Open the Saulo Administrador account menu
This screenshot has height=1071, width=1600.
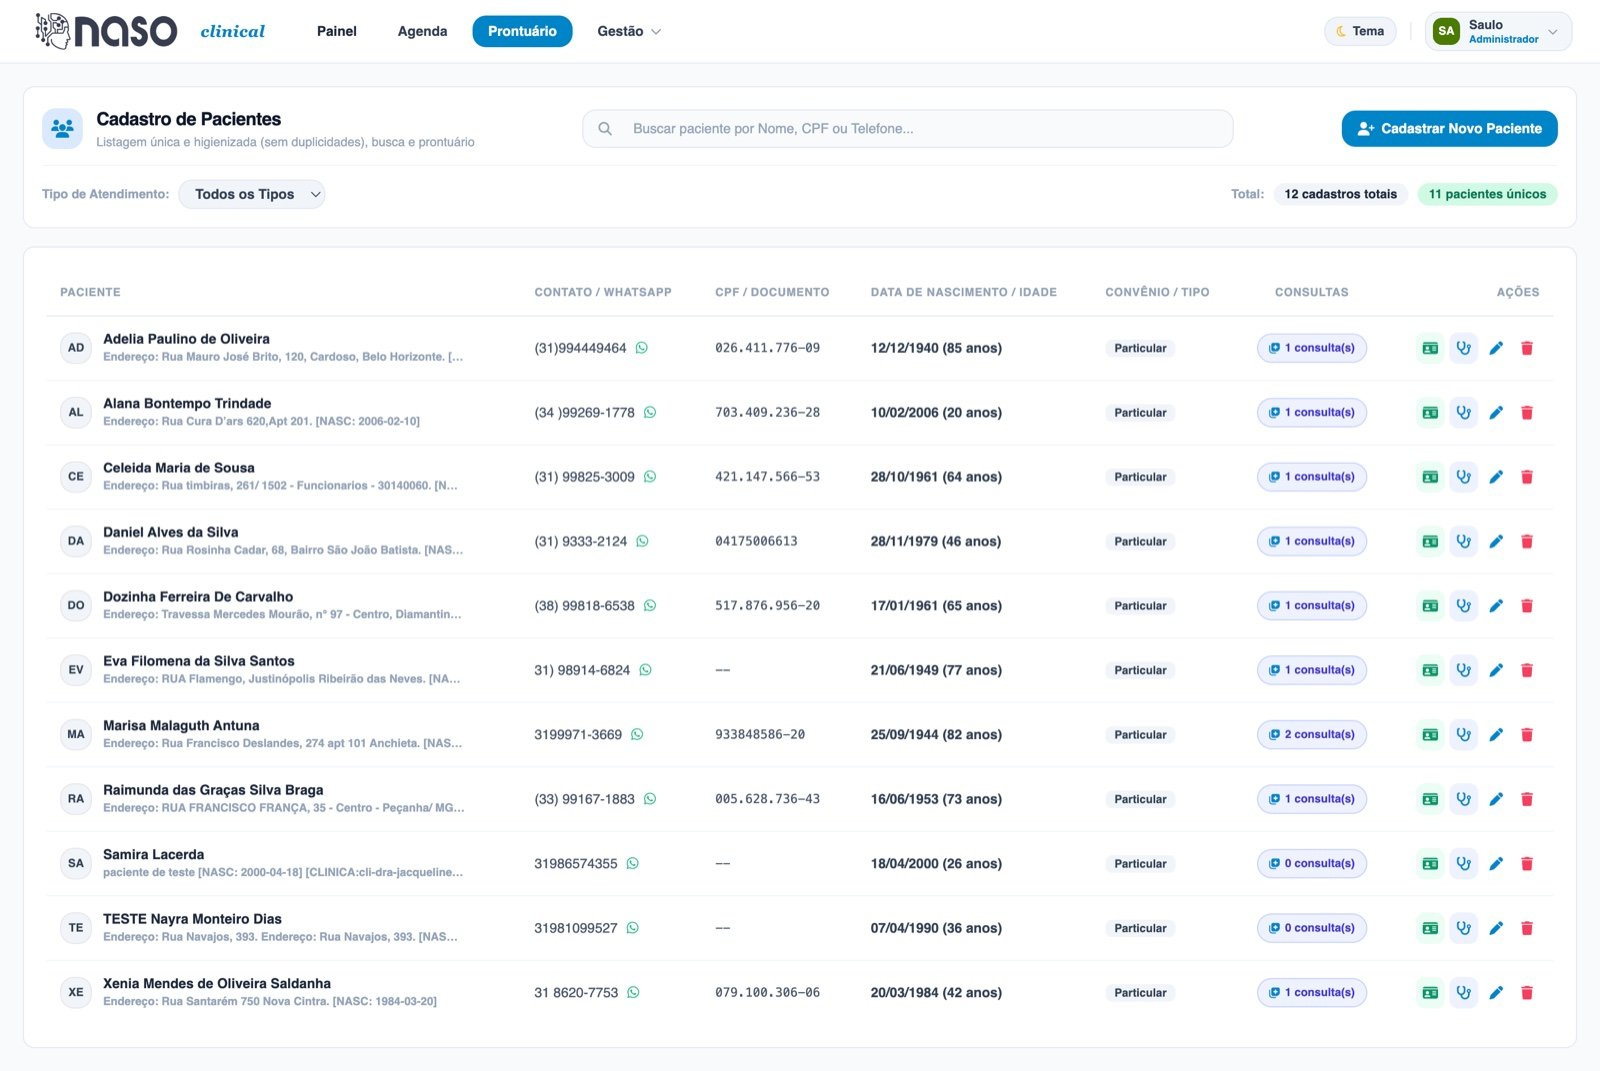(1498, 31)
